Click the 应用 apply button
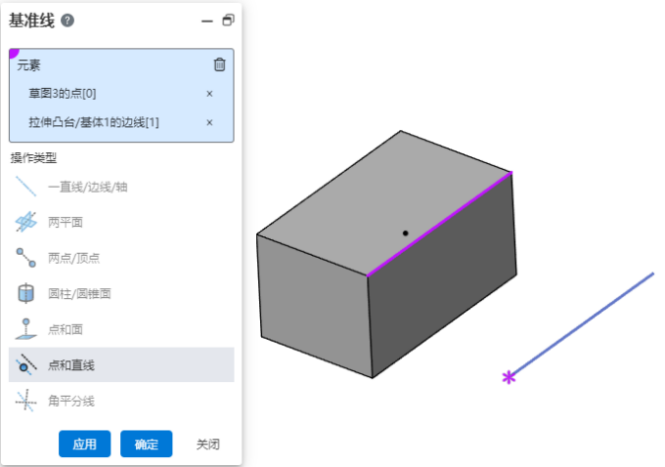 (x=84, y=444)
